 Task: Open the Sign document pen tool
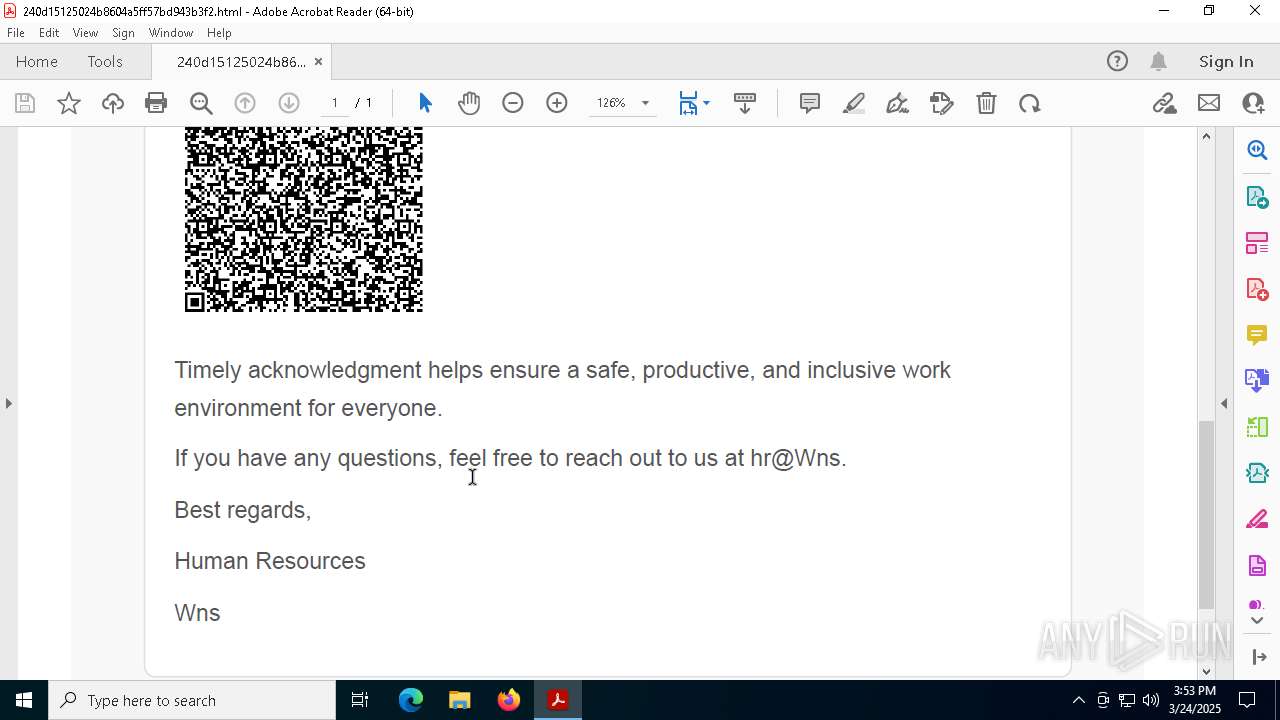pyautogui.click(x=898, y=103)
